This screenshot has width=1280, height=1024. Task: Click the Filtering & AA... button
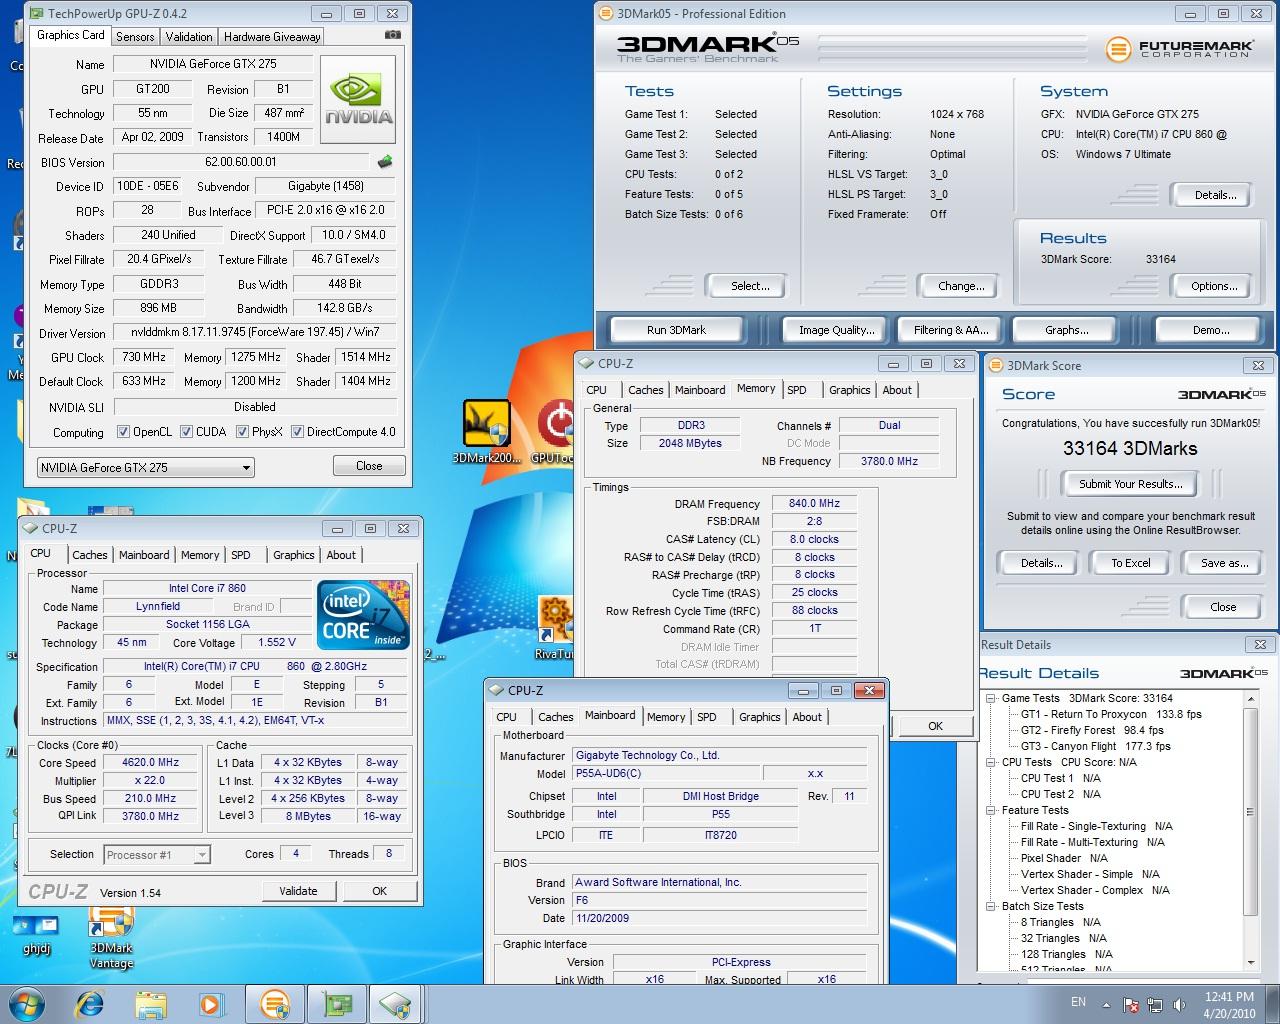(x=950, y=330)
